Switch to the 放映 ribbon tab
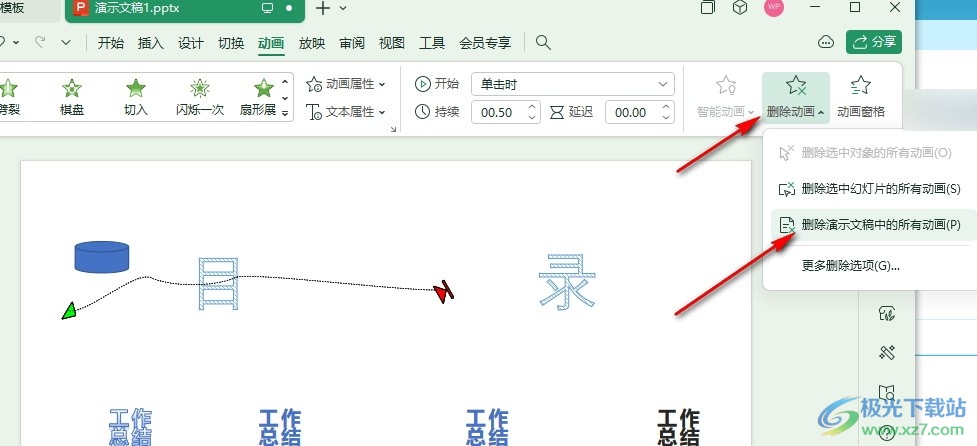The image size is (977, 446). click(312, 43)
